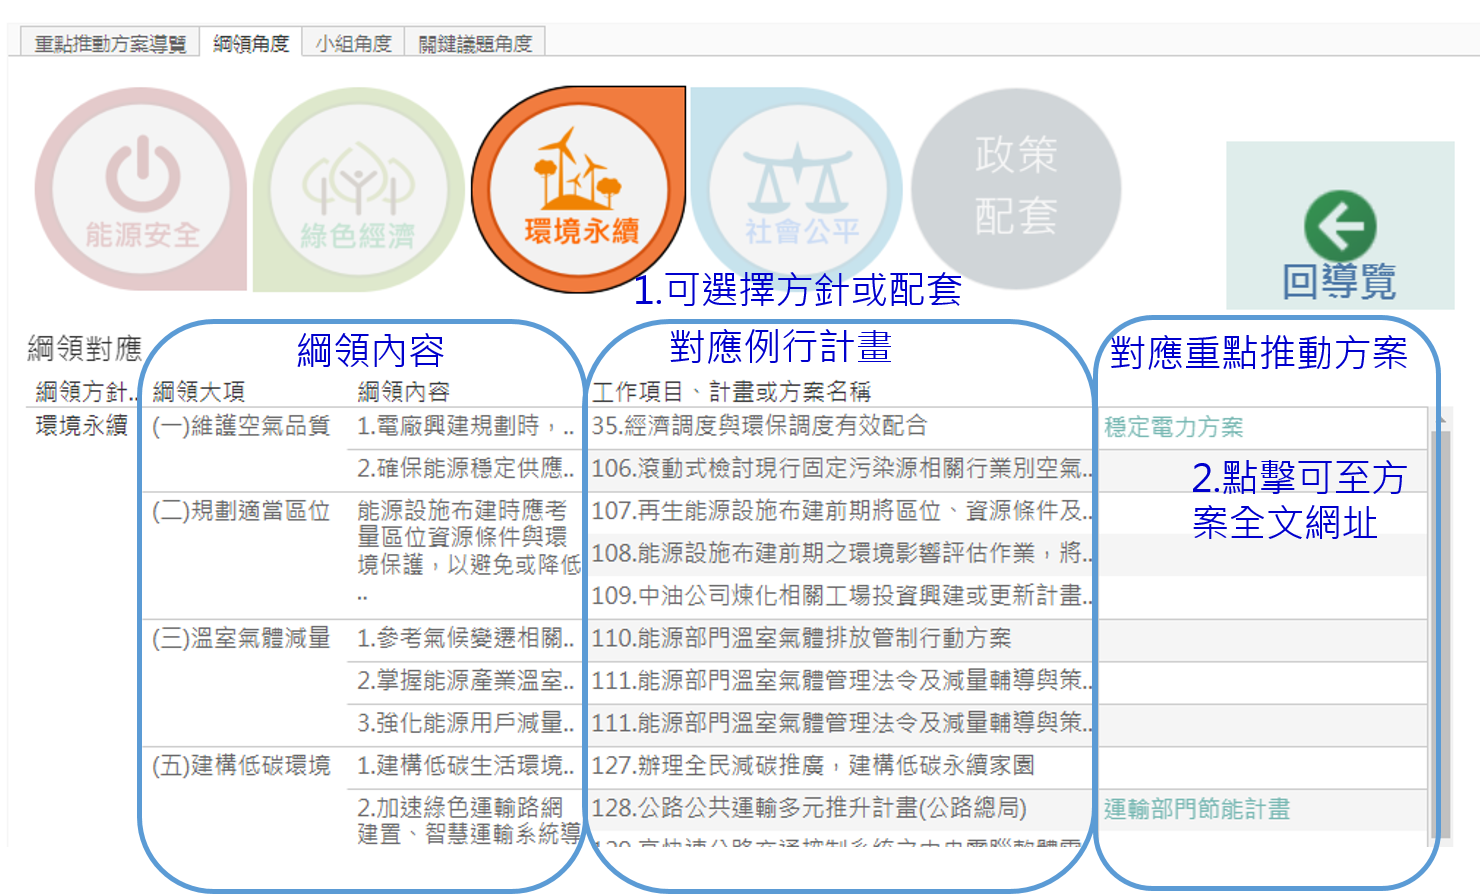Select item 128.公路公共運輸多元推升計畫
The image size is (1480, 894).
pyautogui.click(x=809, y=808)
